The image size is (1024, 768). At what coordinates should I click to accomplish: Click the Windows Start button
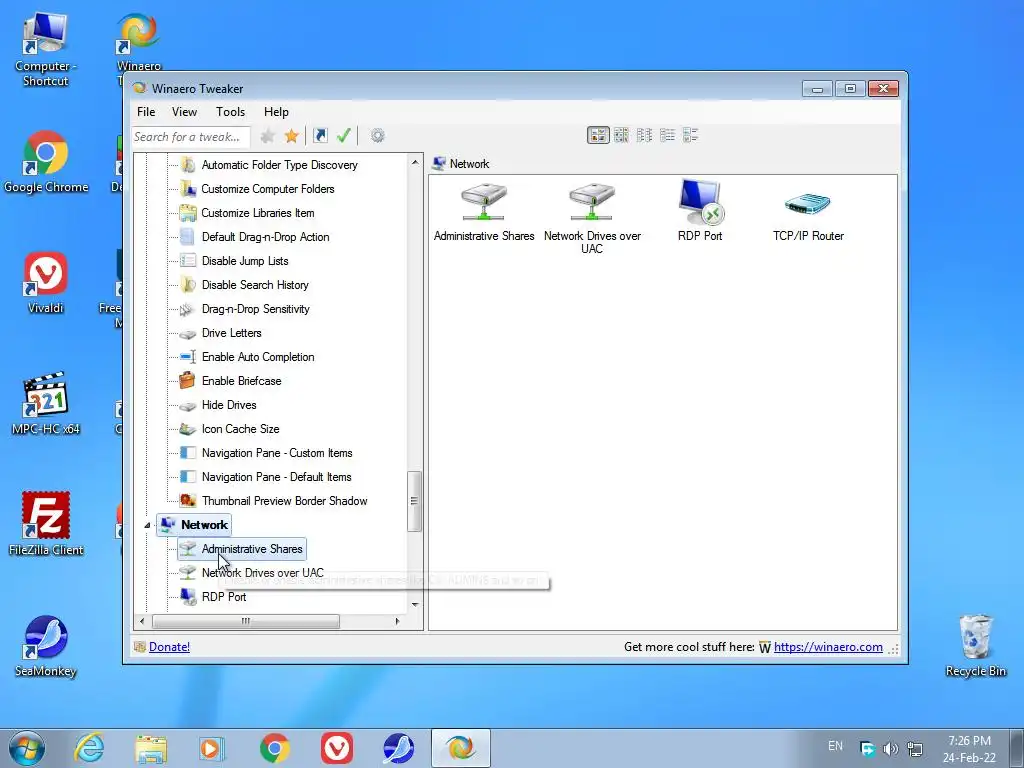[27, 748]
